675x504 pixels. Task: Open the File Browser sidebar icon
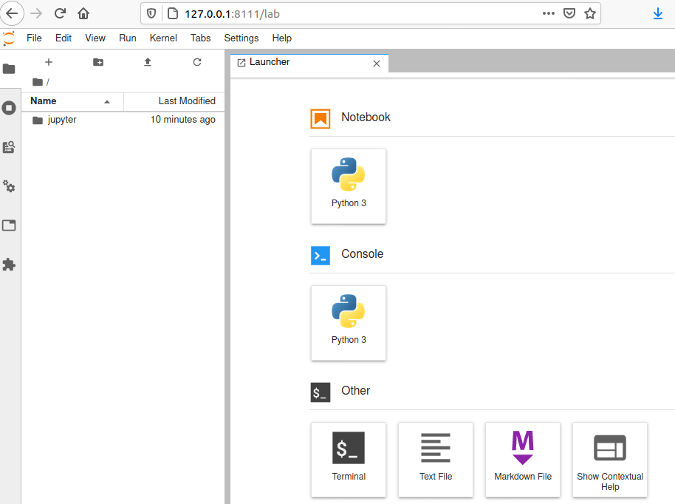(x=9, y=69)
